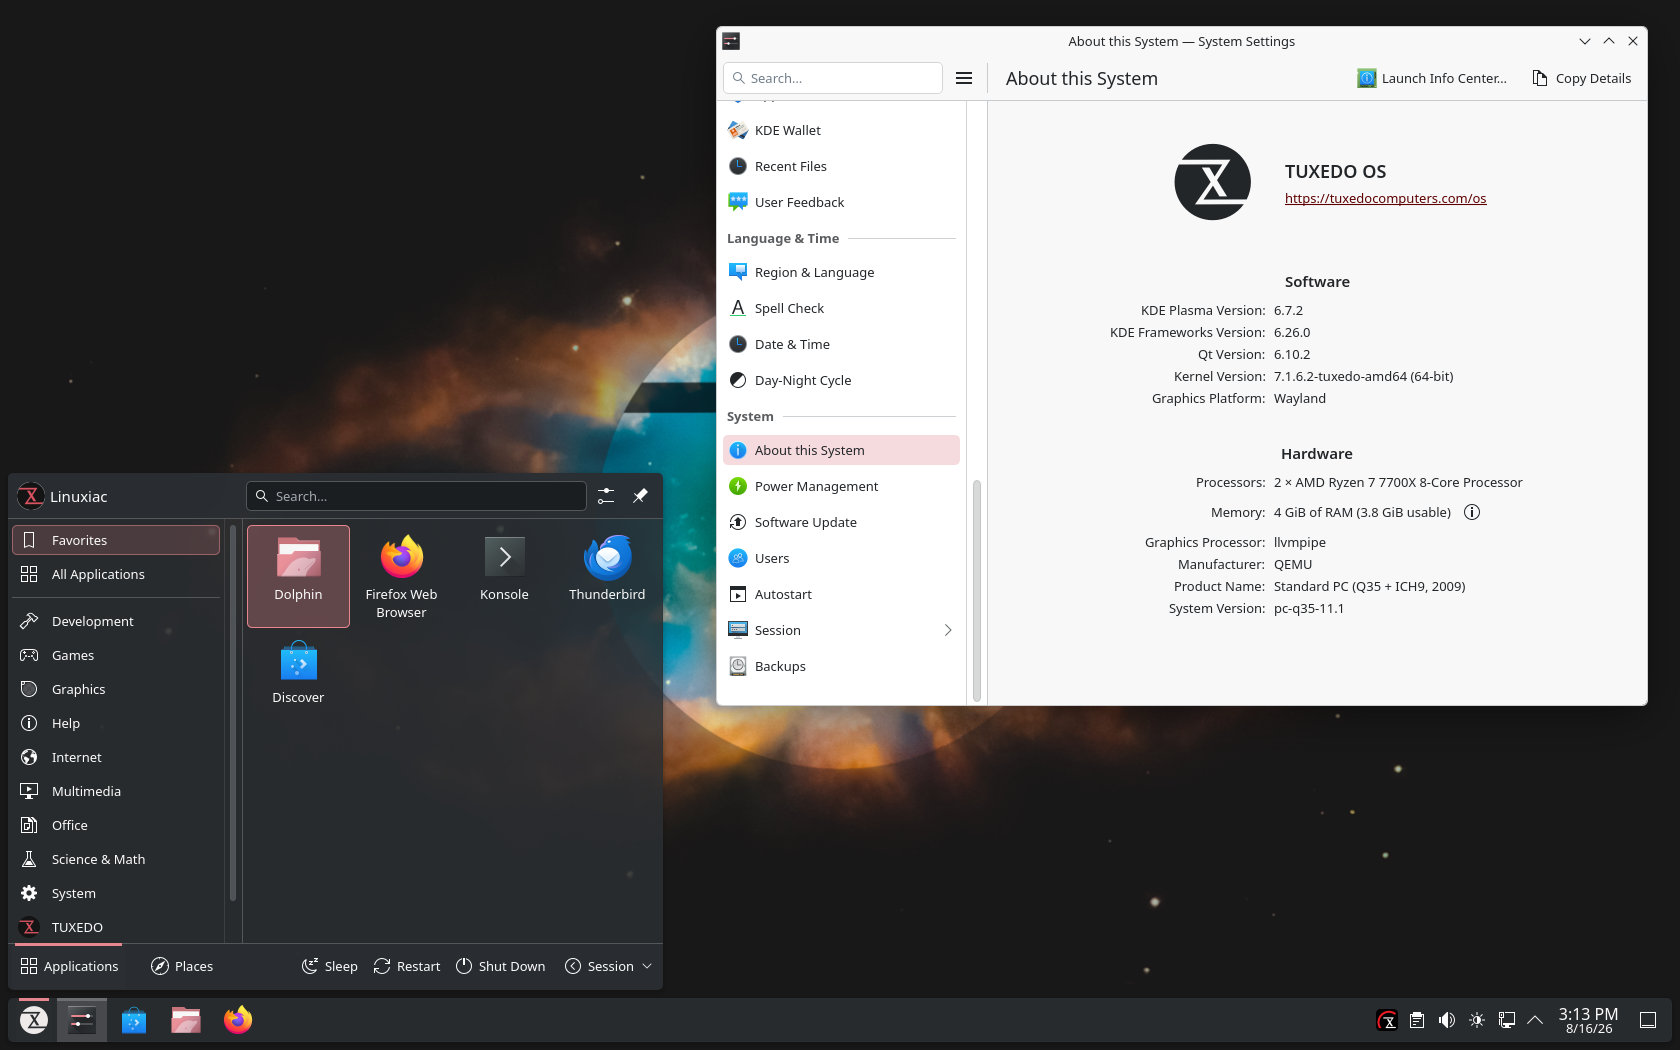The width and height of the screenshot is (1680, 1050).
Task: Open the Office category
Action: 116,825
